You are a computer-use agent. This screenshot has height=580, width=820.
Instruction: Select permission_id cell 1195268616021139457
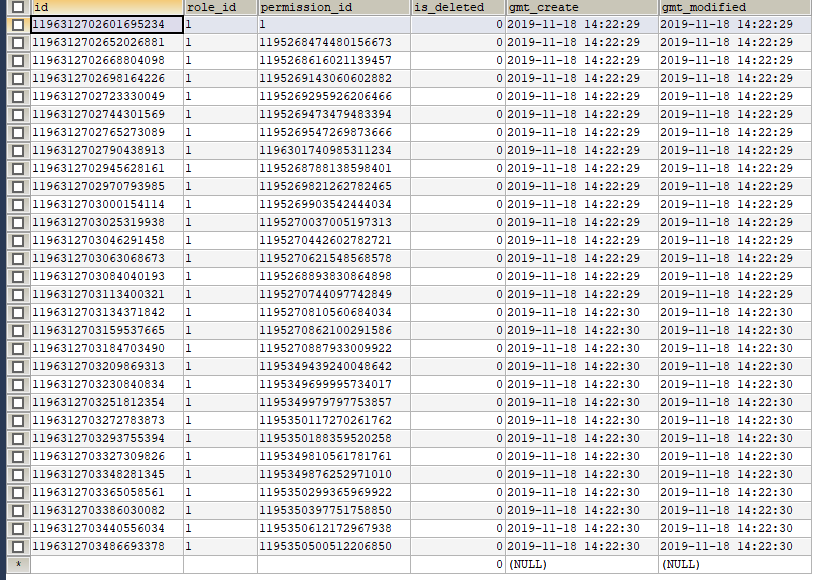(x=334, y=61)
